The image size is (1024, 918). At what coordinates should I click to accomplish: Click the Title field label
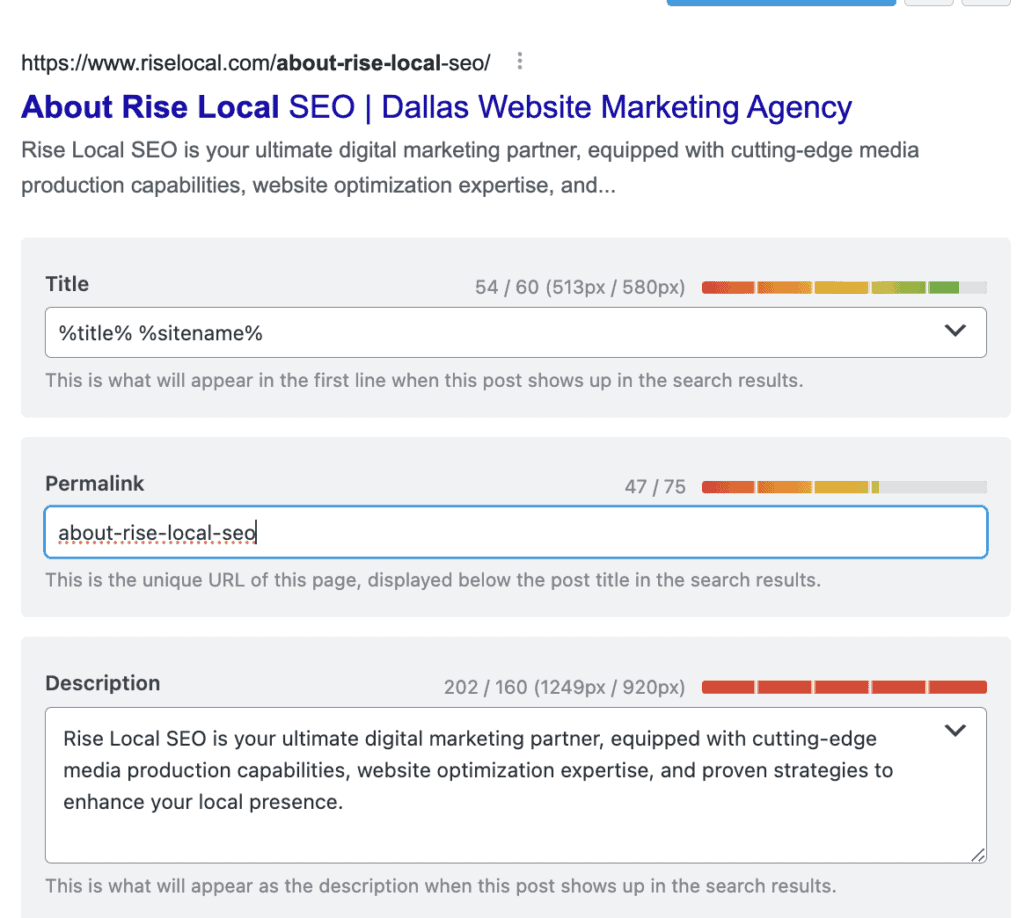point(67,284)
